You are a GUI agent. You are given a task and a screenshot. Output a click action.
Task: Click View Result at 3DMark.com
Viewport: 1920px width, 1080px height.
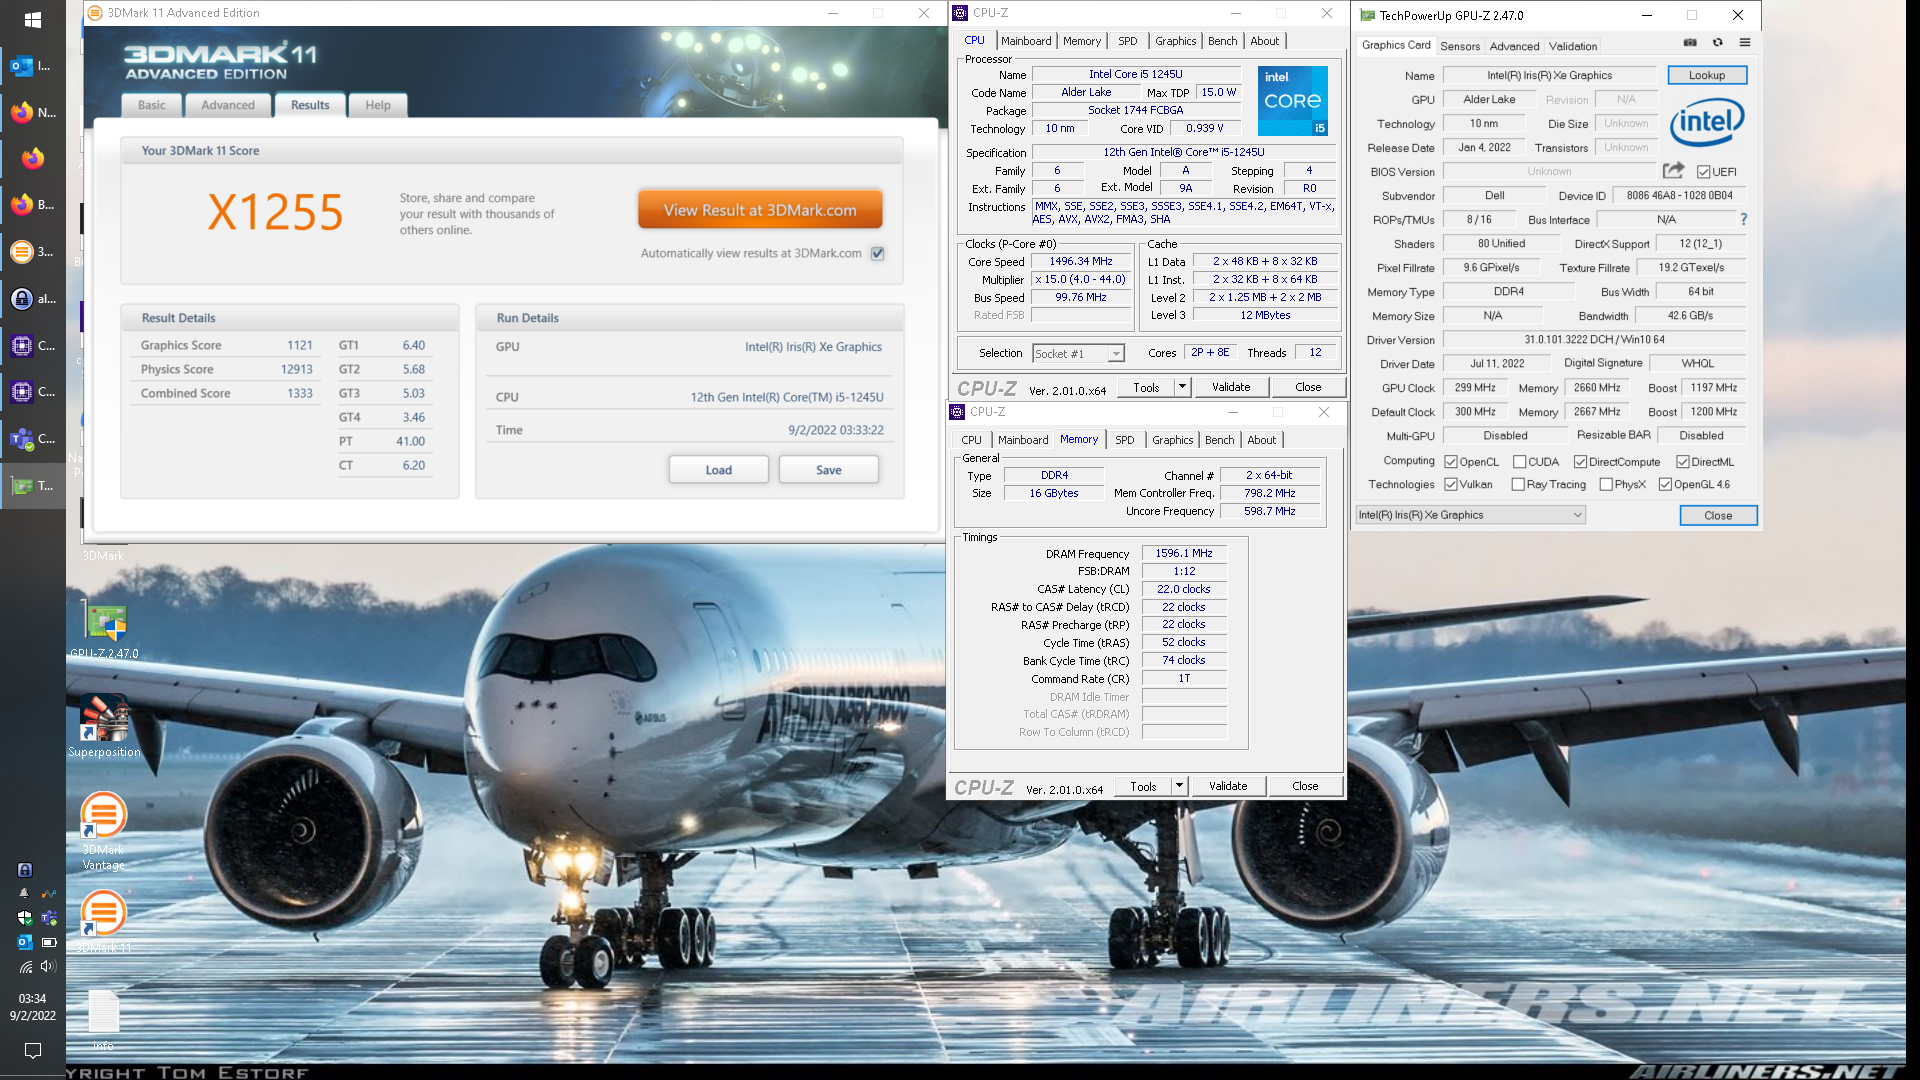click(760, 210)
